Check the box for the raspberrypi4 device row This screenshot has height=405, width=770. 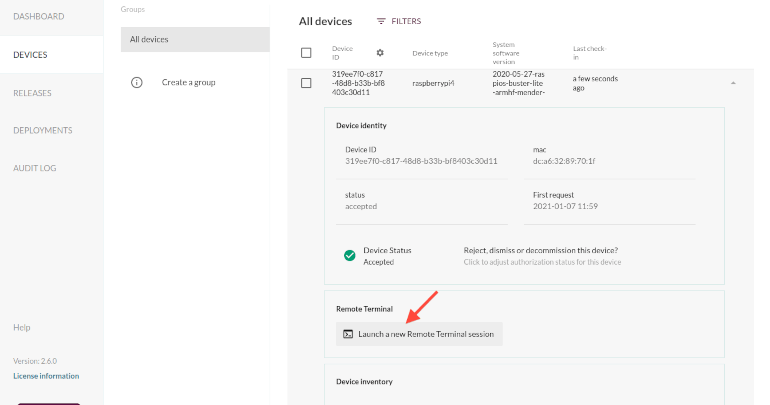pyautogui.click(x=306, y=82)
